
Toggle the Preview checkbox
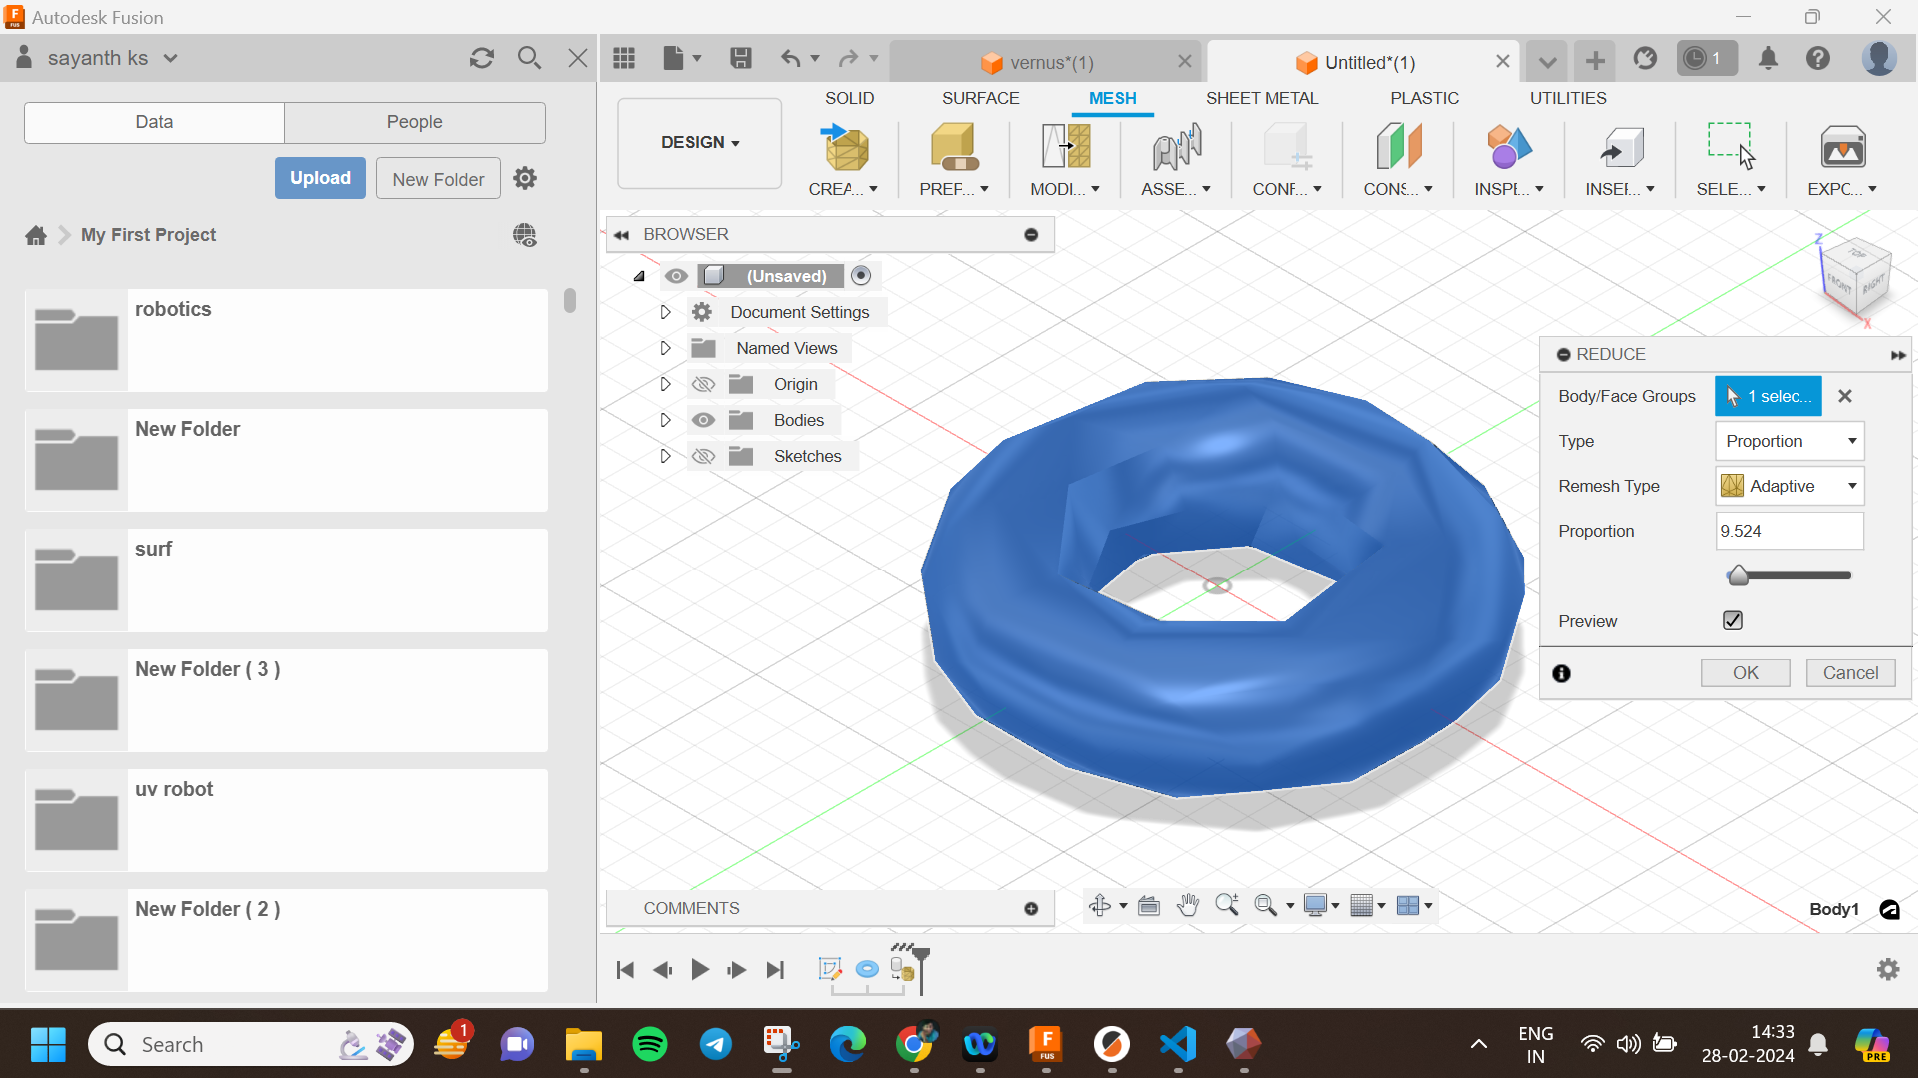click(x=1733, y=620)
